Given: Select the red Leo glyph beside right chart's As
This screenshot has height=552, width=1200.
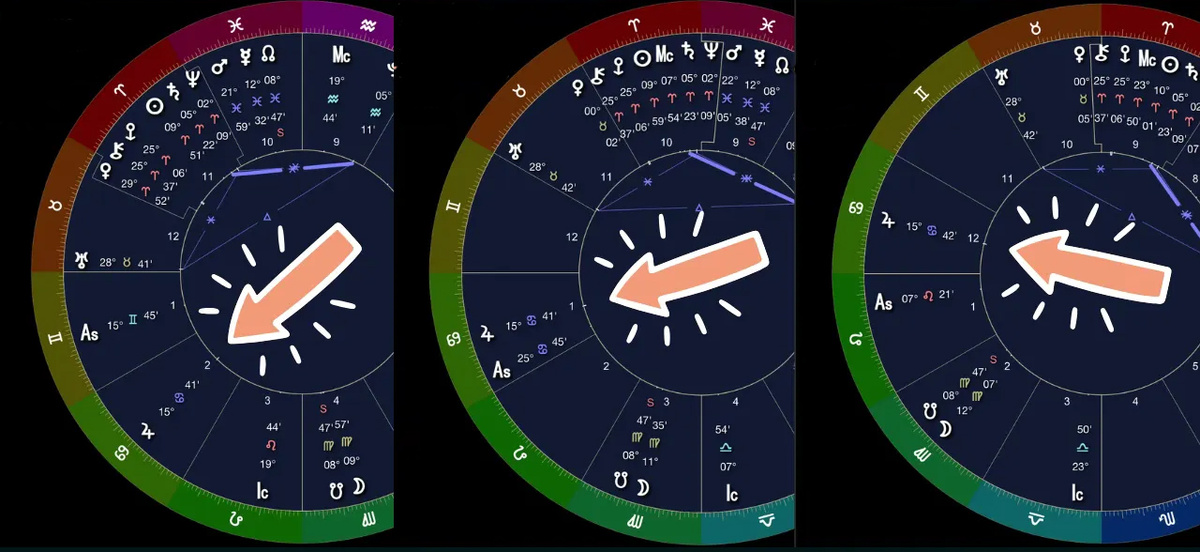Looking at the screenshot, I should (926, 295).
